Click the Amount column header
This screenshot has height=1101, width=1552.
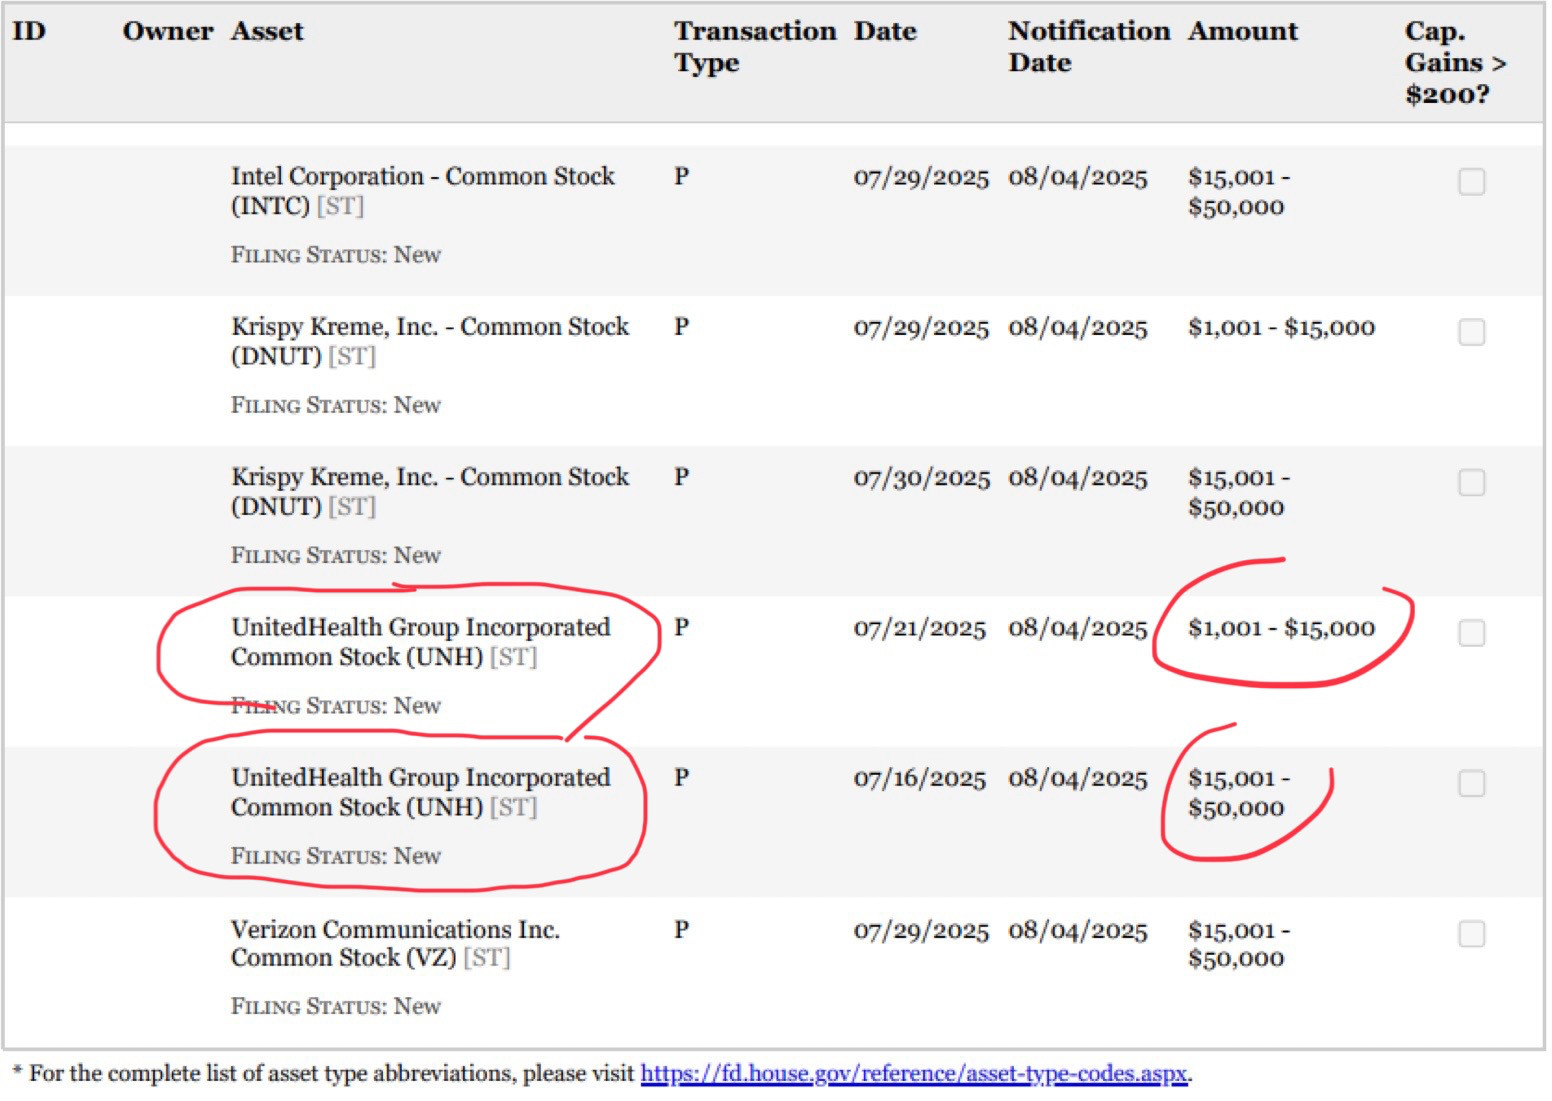(1243, 31)
